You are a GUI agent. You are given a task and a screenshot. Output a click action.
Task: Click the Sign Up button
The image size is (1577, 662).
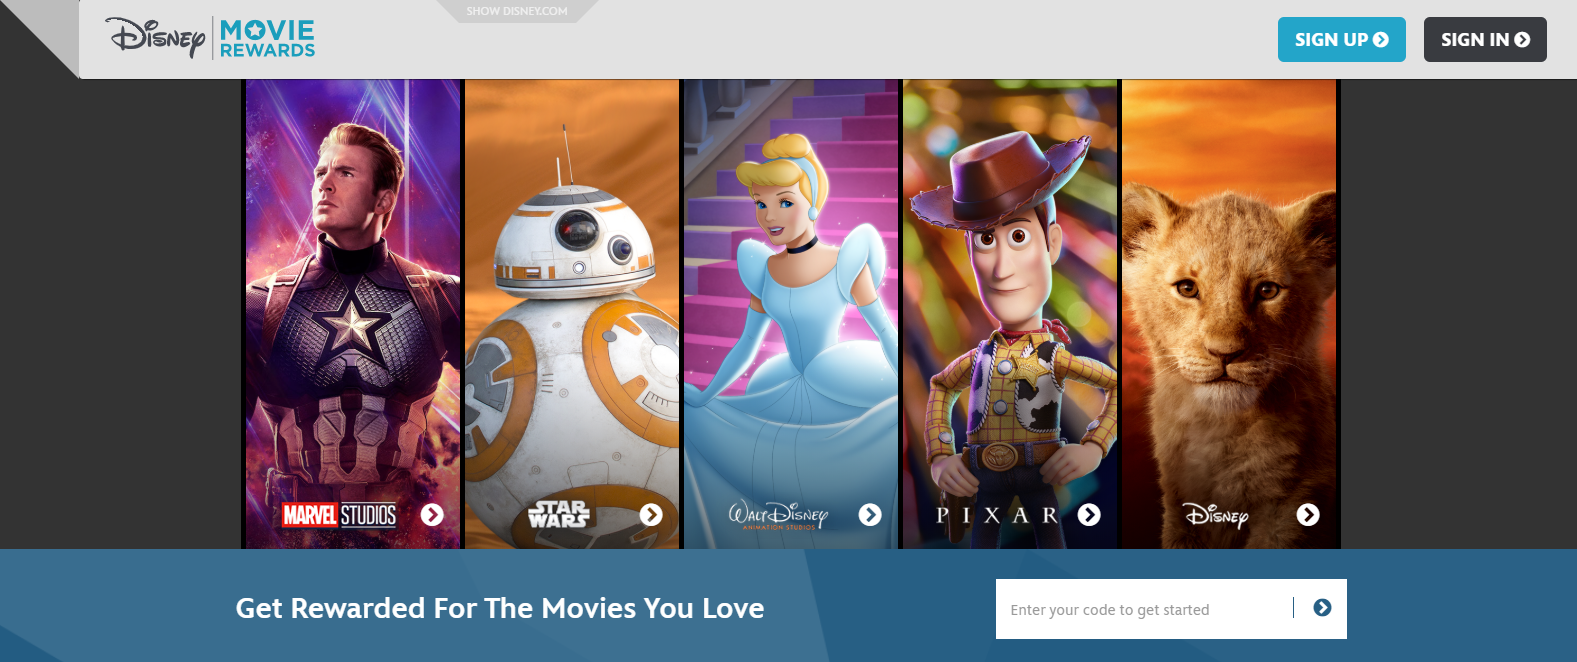coord(1341,39)
